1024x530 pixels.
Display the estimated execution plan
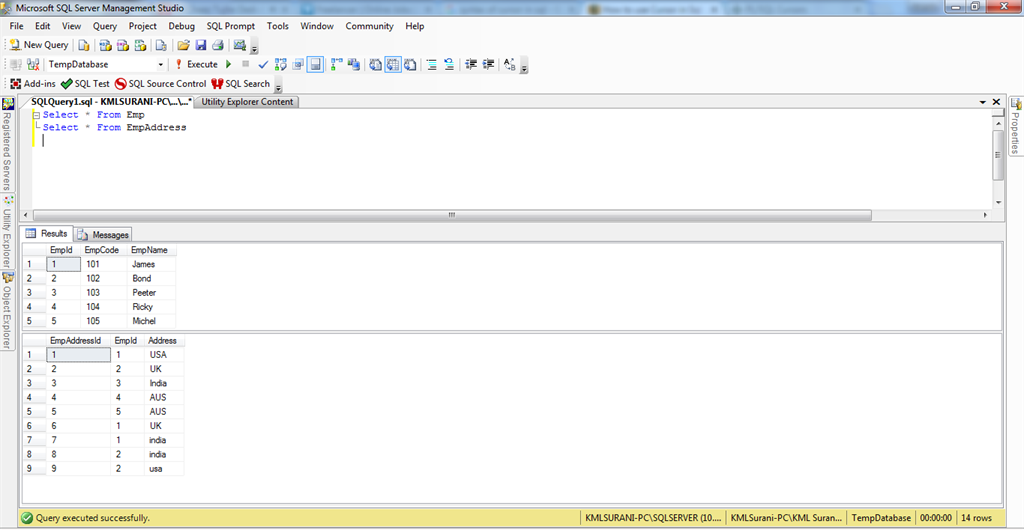point(281,65)
